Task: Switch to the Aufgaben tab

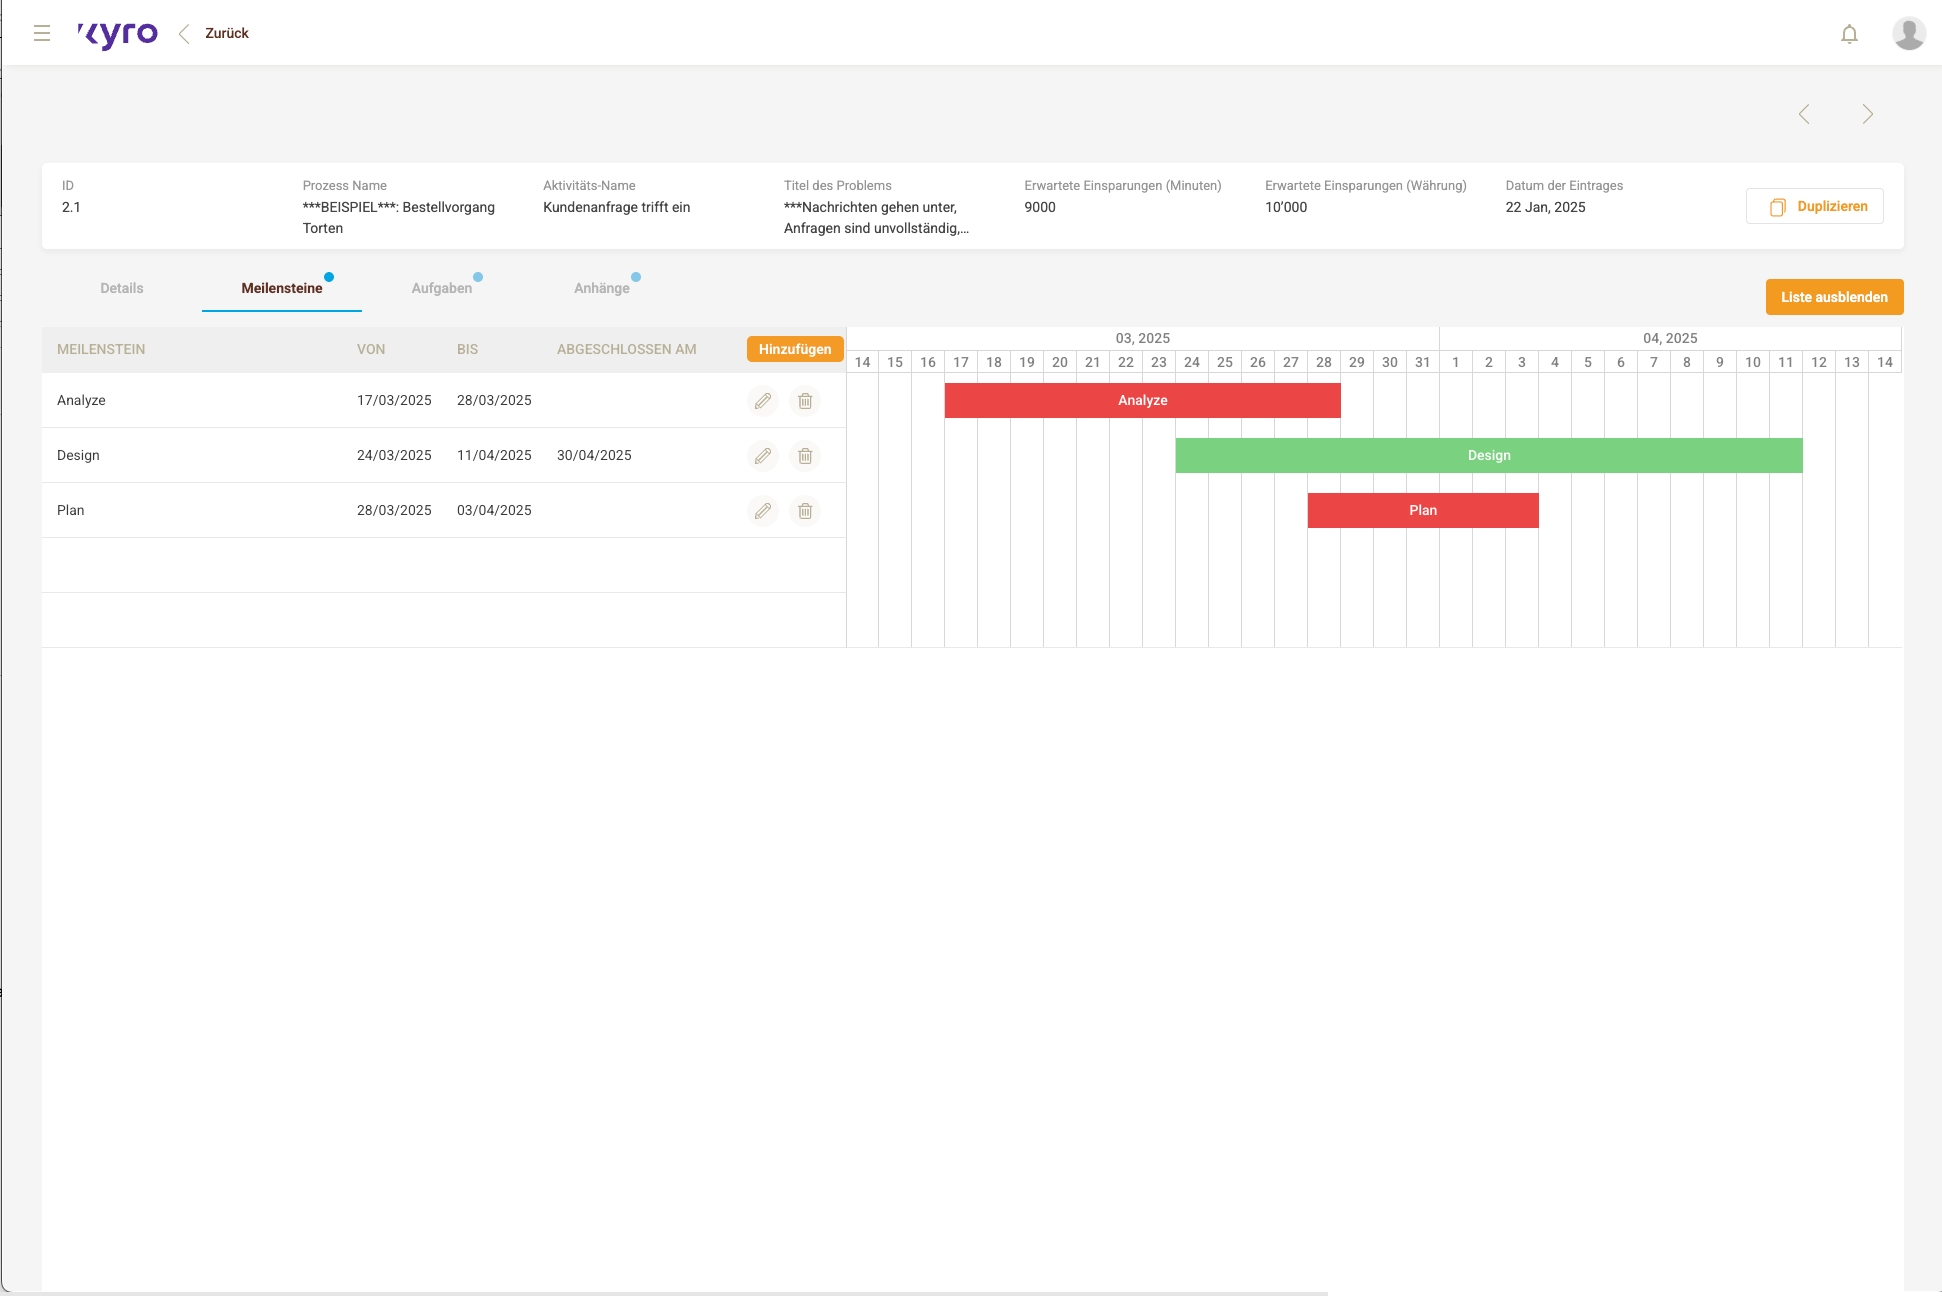Action: pyautogui.click(x=441, y=288)
